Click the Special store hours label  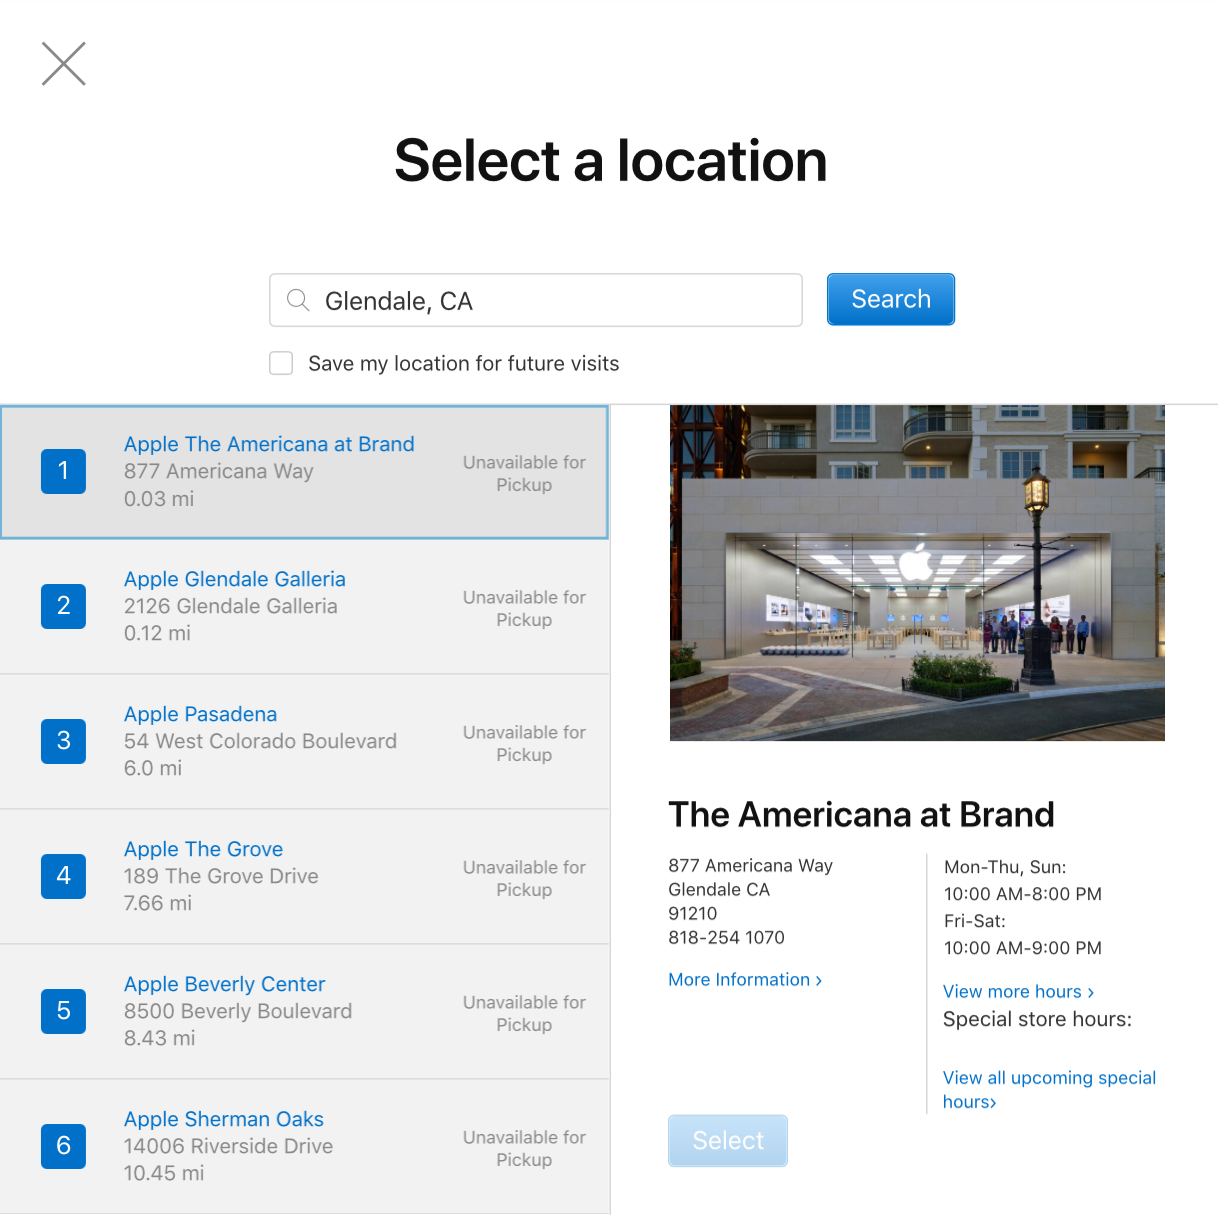coord(1037,1019)
